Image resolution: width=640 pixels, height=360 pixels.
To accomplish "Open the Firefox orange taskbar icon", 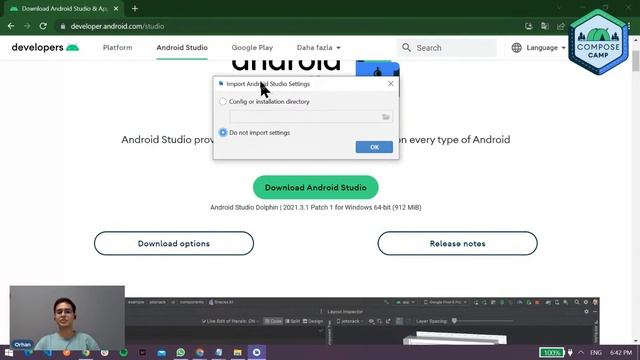I will click(67, 352).
